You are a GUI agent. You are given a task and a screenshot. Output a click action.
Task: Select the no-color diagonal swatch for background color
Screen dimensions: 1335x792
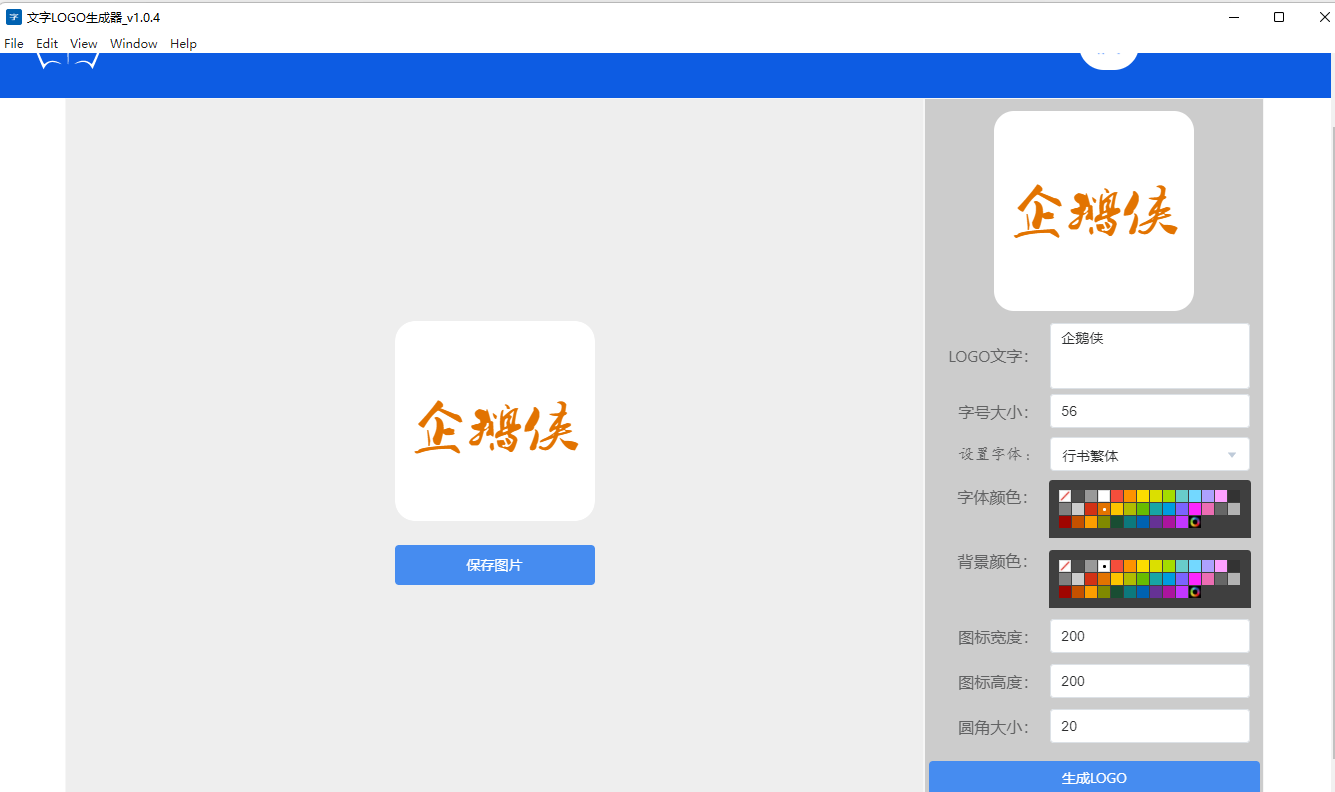pos(1065,565)
